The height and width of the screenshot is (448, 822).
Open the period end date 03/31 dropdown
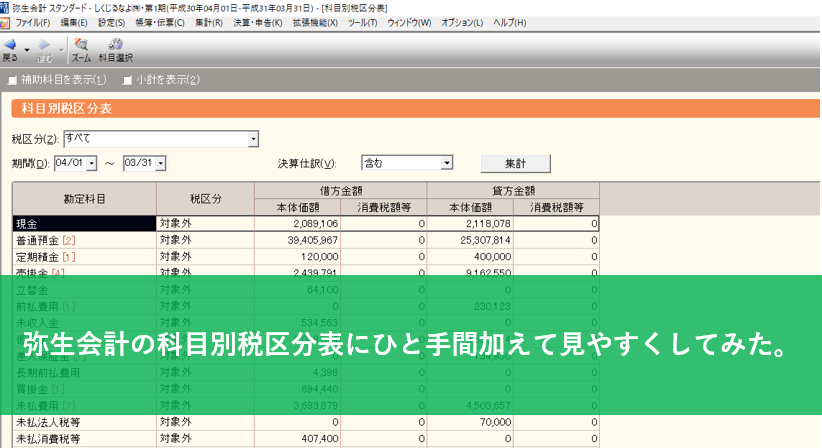pyautogui.click(x=158, y=163)
